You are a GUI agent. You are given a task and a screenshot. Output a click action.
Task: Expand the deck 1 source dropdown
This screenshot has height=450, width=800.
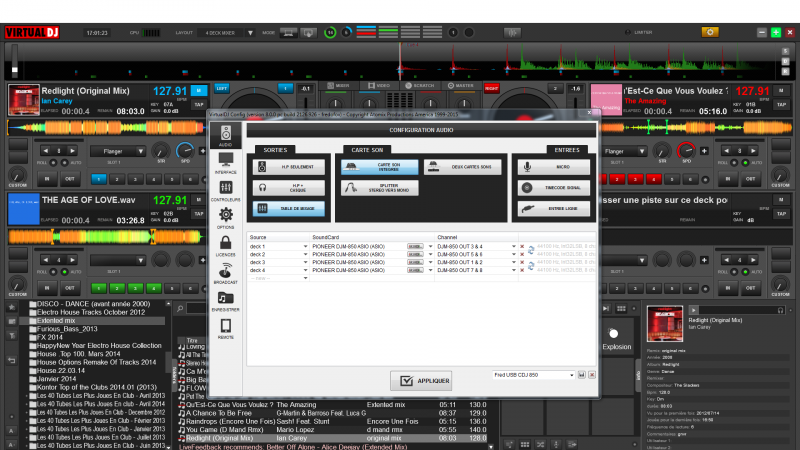tap(306, 245)
